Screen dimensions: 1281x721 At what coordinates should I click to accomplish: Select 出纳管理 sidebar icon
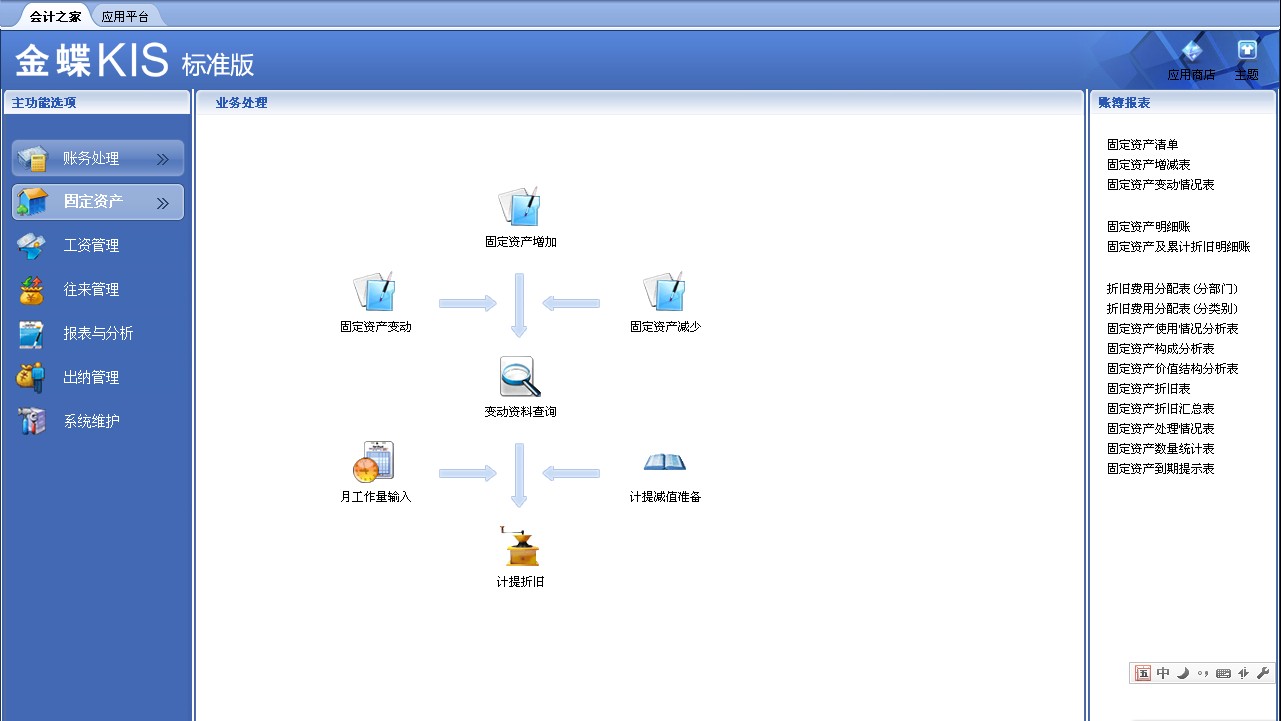pos(31,378)
